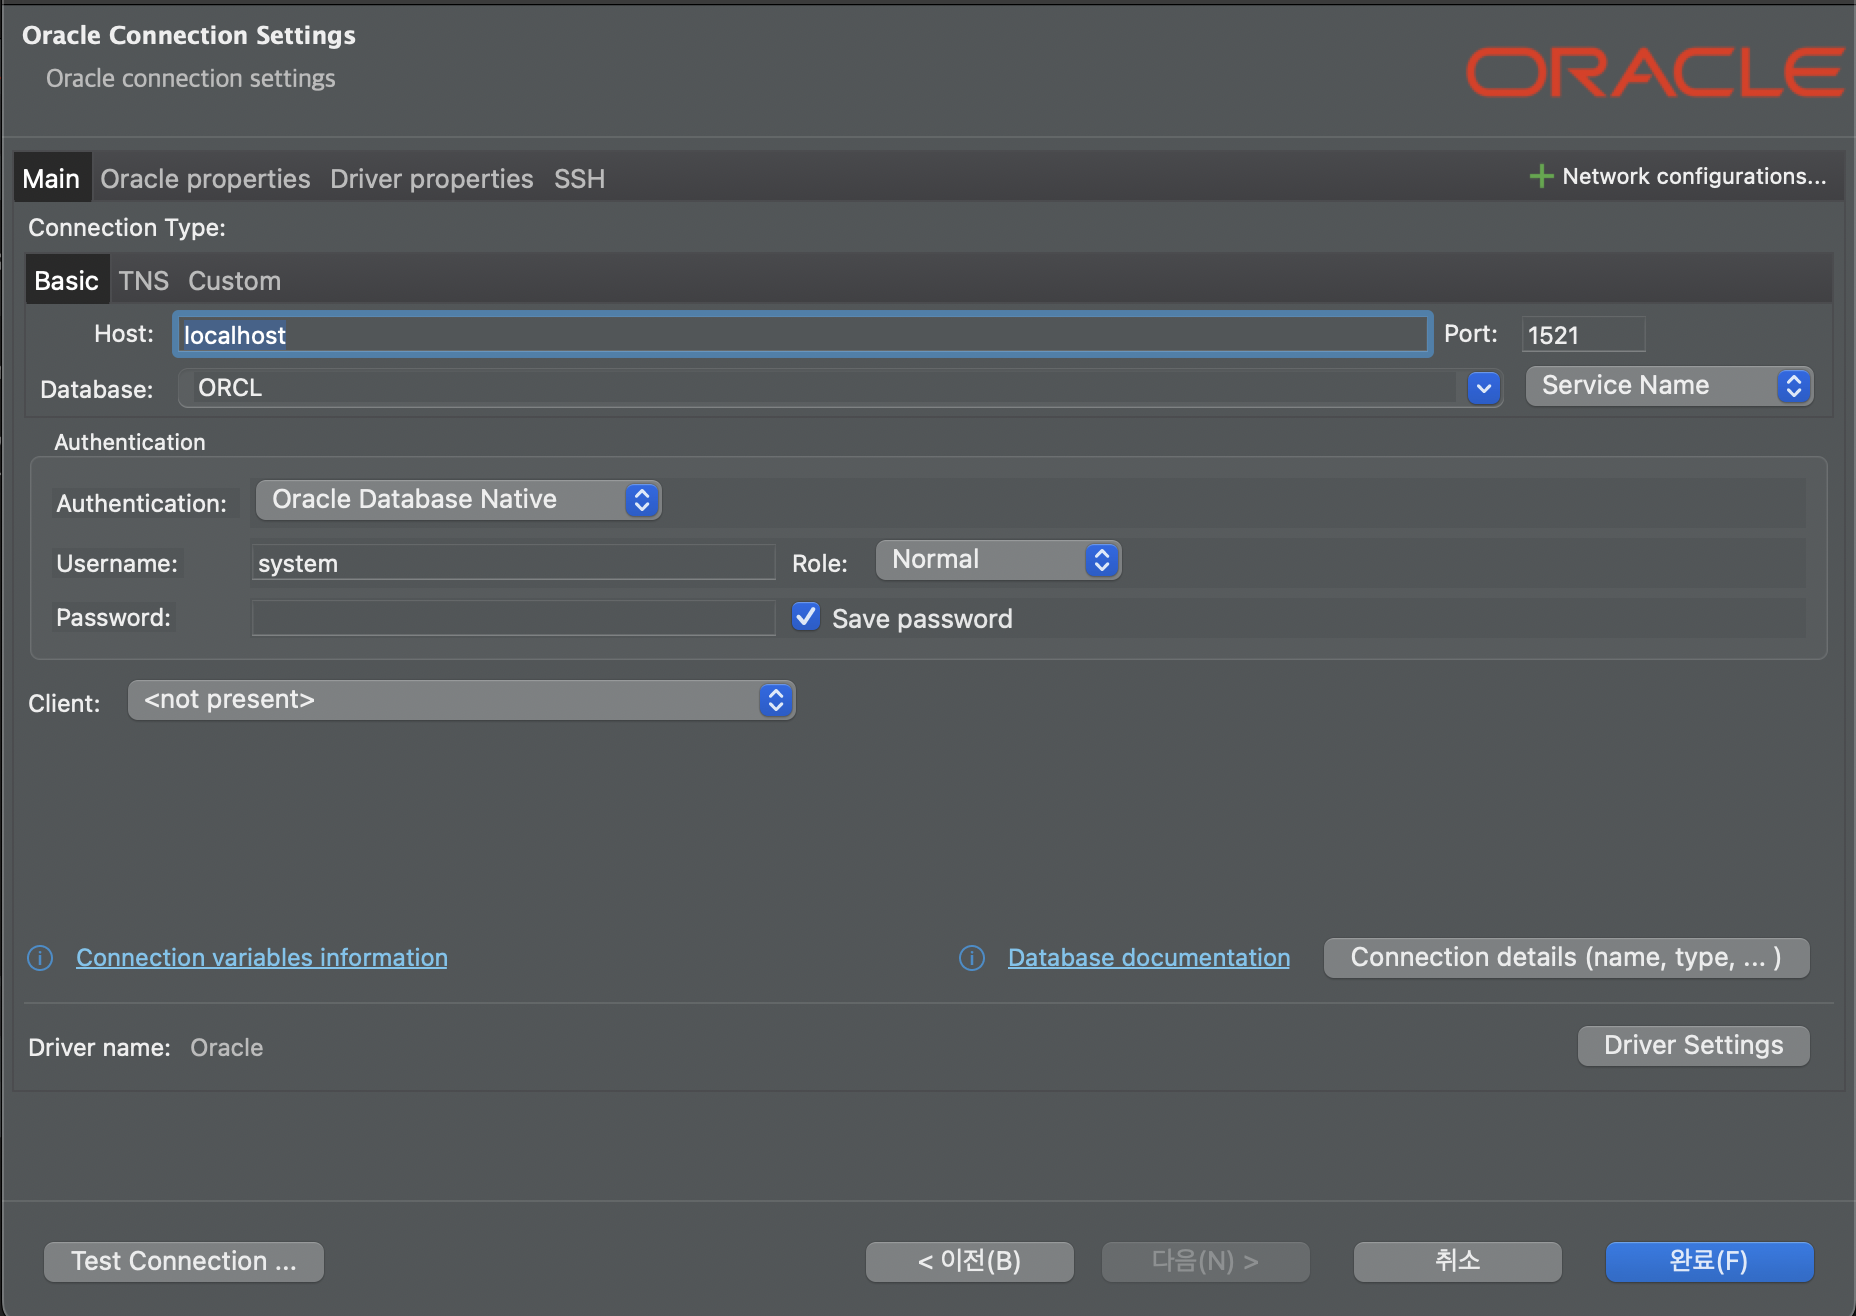Viewport: 1856px width, 1316px height.
Task: Click the 완료(F) finish button
Action: click(1709, 1261)
